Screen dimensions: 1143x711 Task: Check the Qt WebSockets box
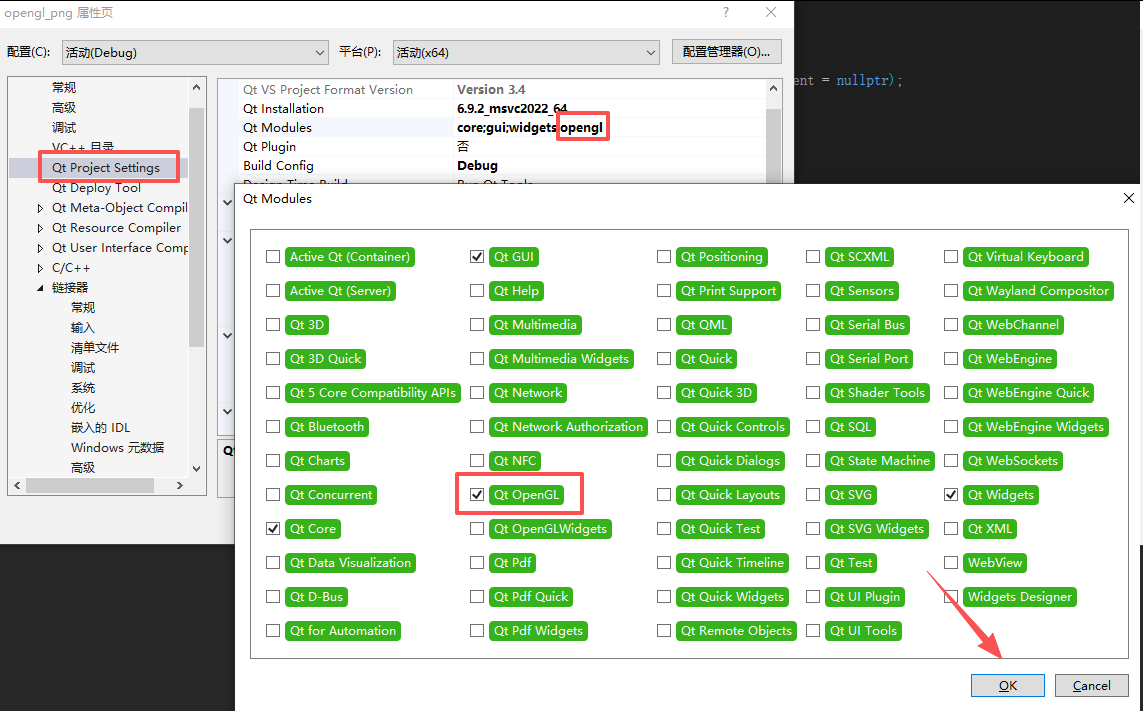pyautogui.click(x=951, y=461)
